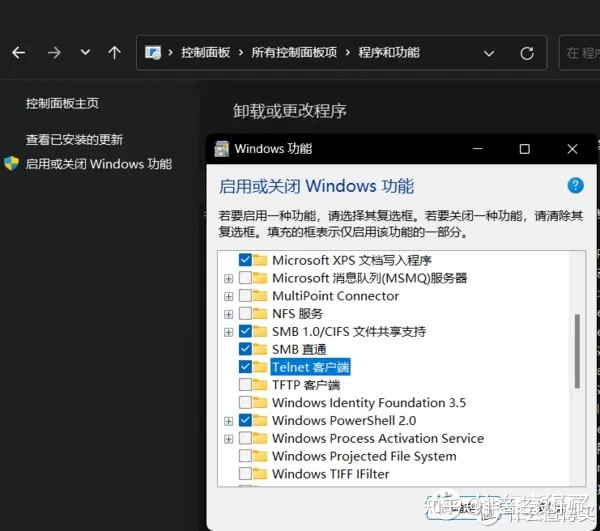Click the Windows Features dialog title icon
This screenshot has width=600, height=531.
tap(222, 149)
